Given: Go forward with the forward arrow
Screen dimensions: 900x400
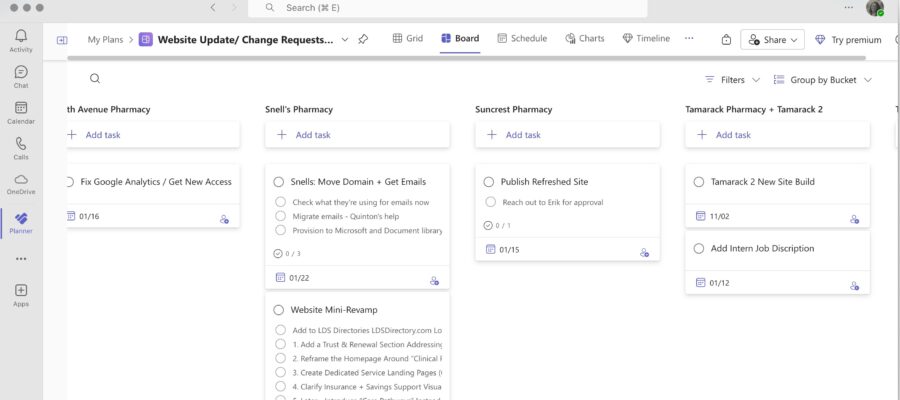Looking at the screenshot, I should [234, 7].
